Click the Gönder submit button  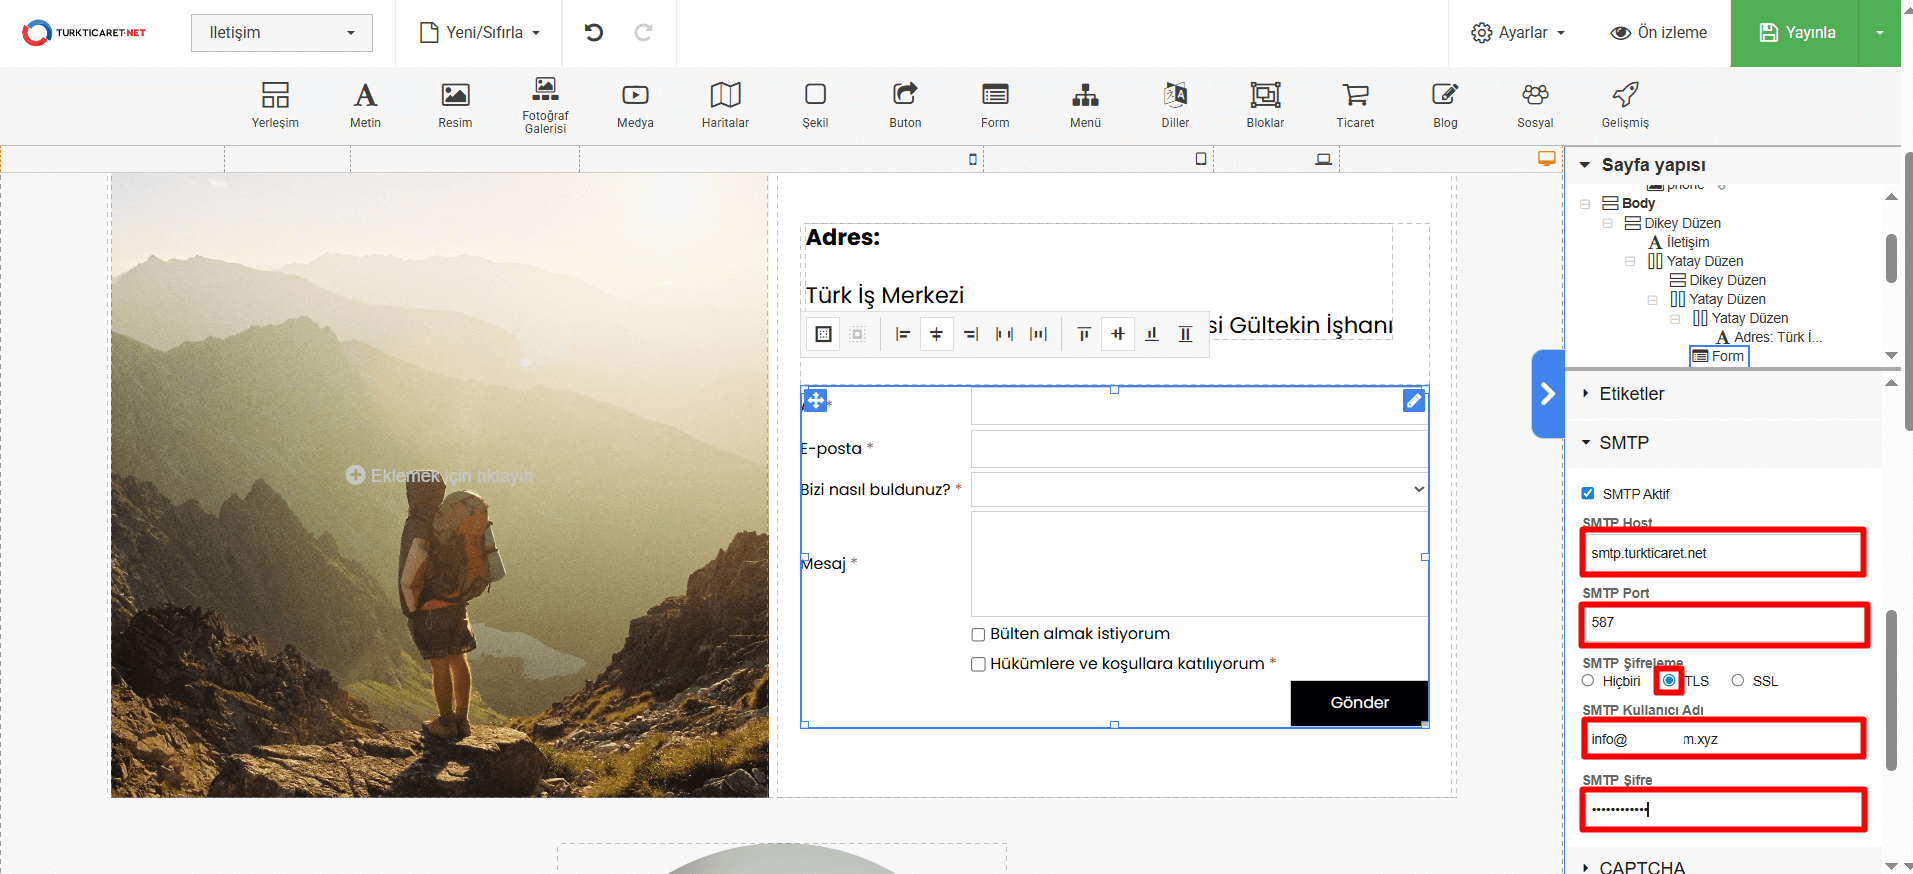pos(1359,703)
